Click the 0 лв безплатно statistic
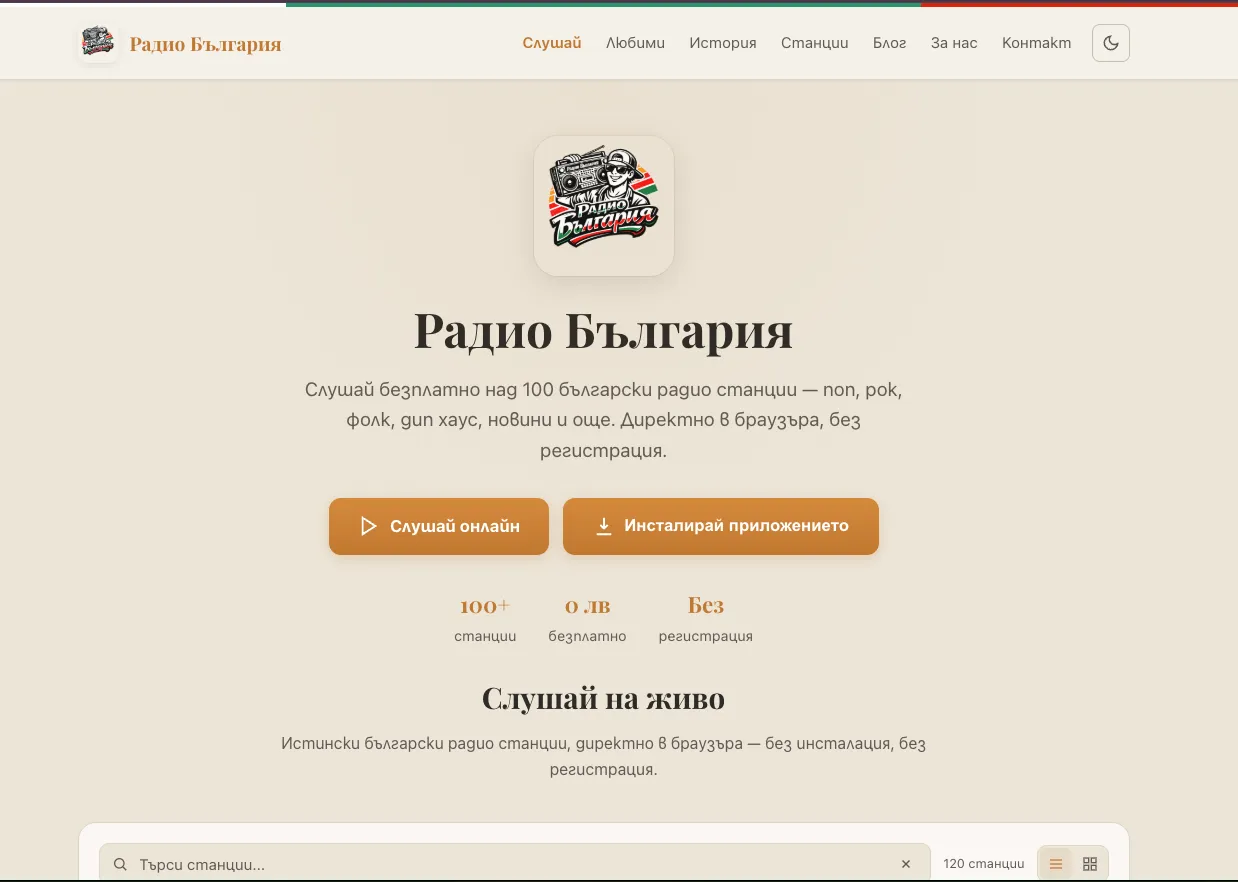The width and height of the screenshot is (1238, 882). [x=588, y=619]
